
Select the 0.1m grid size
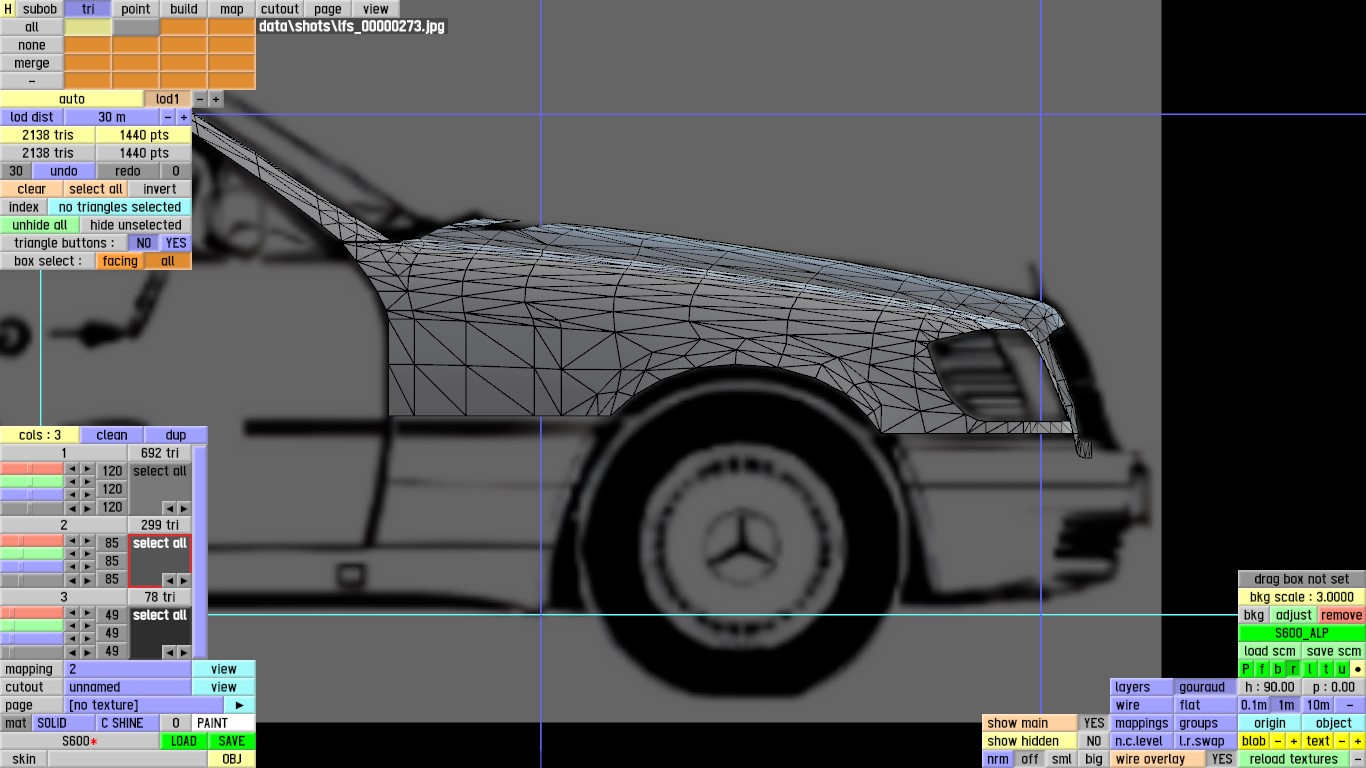pyautogui.click(x=1254, y=705)
